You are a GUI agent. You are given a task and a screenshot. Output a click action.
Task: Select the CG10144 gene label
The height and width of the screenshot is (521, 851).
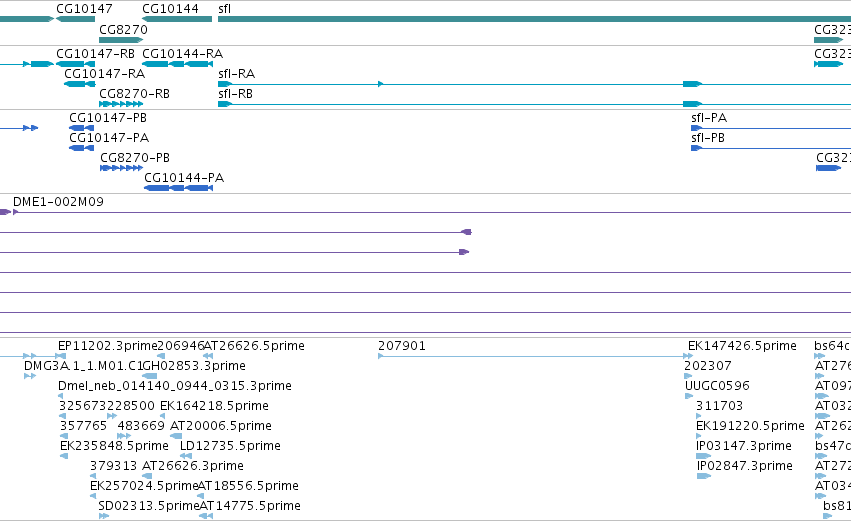tap(170, 9)
